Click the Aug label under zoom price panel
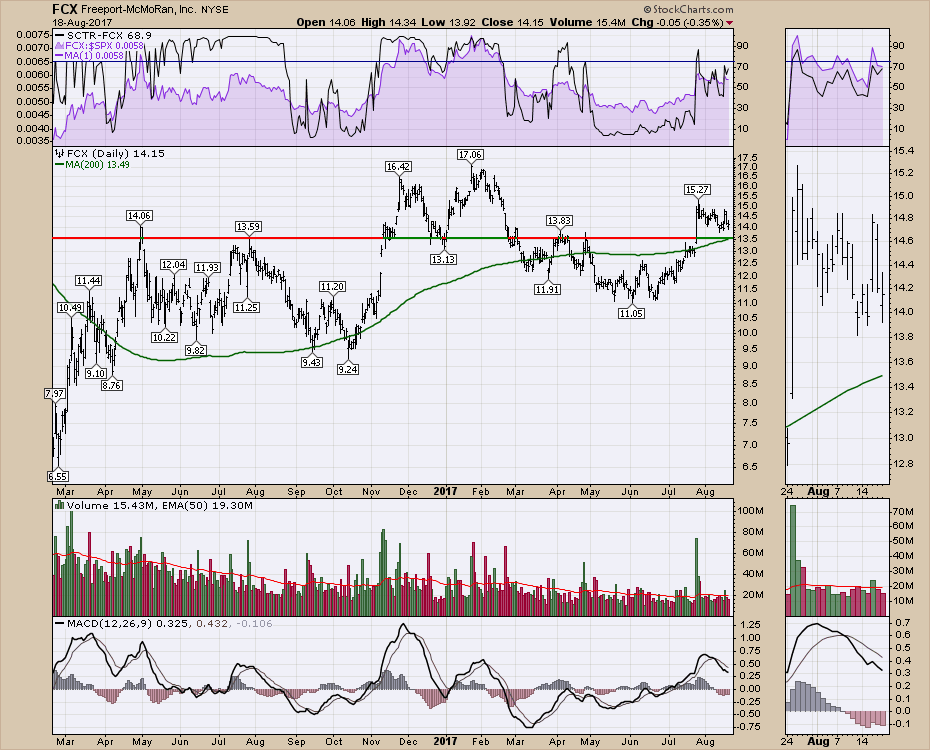The height and width of the screenshot is (750, 930). point(818,492)
